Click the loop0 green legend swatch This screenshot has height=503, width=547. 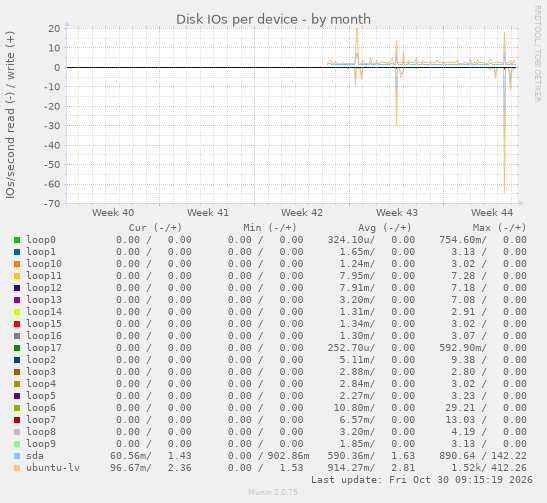pyautogui.click(x=17, y=240)
